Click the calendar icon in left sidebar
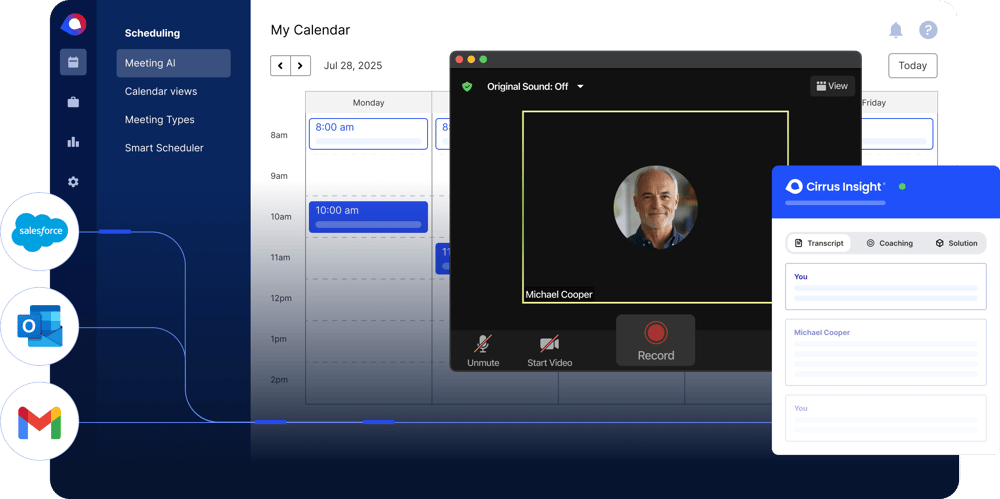Screen dimensions: 1000x499 [73, 62]
